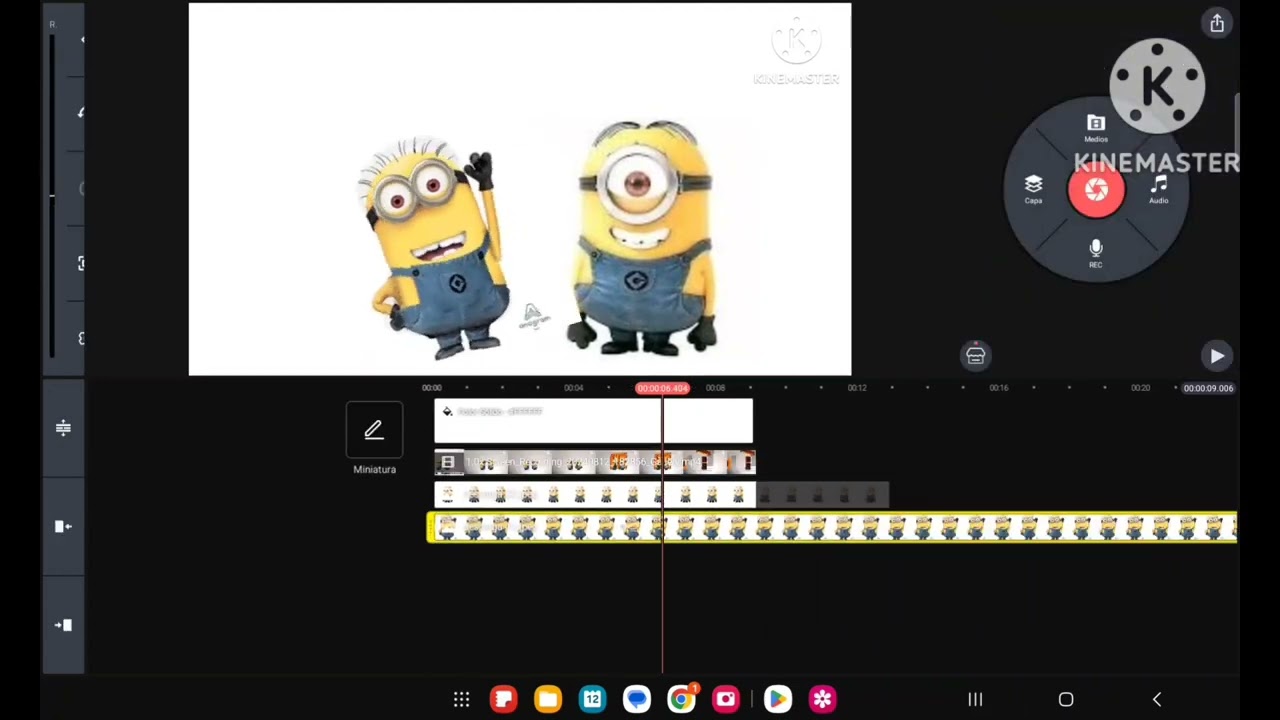Screen dimensions: 1280x720
Task: Tap Android home button
Action: 1066,700
